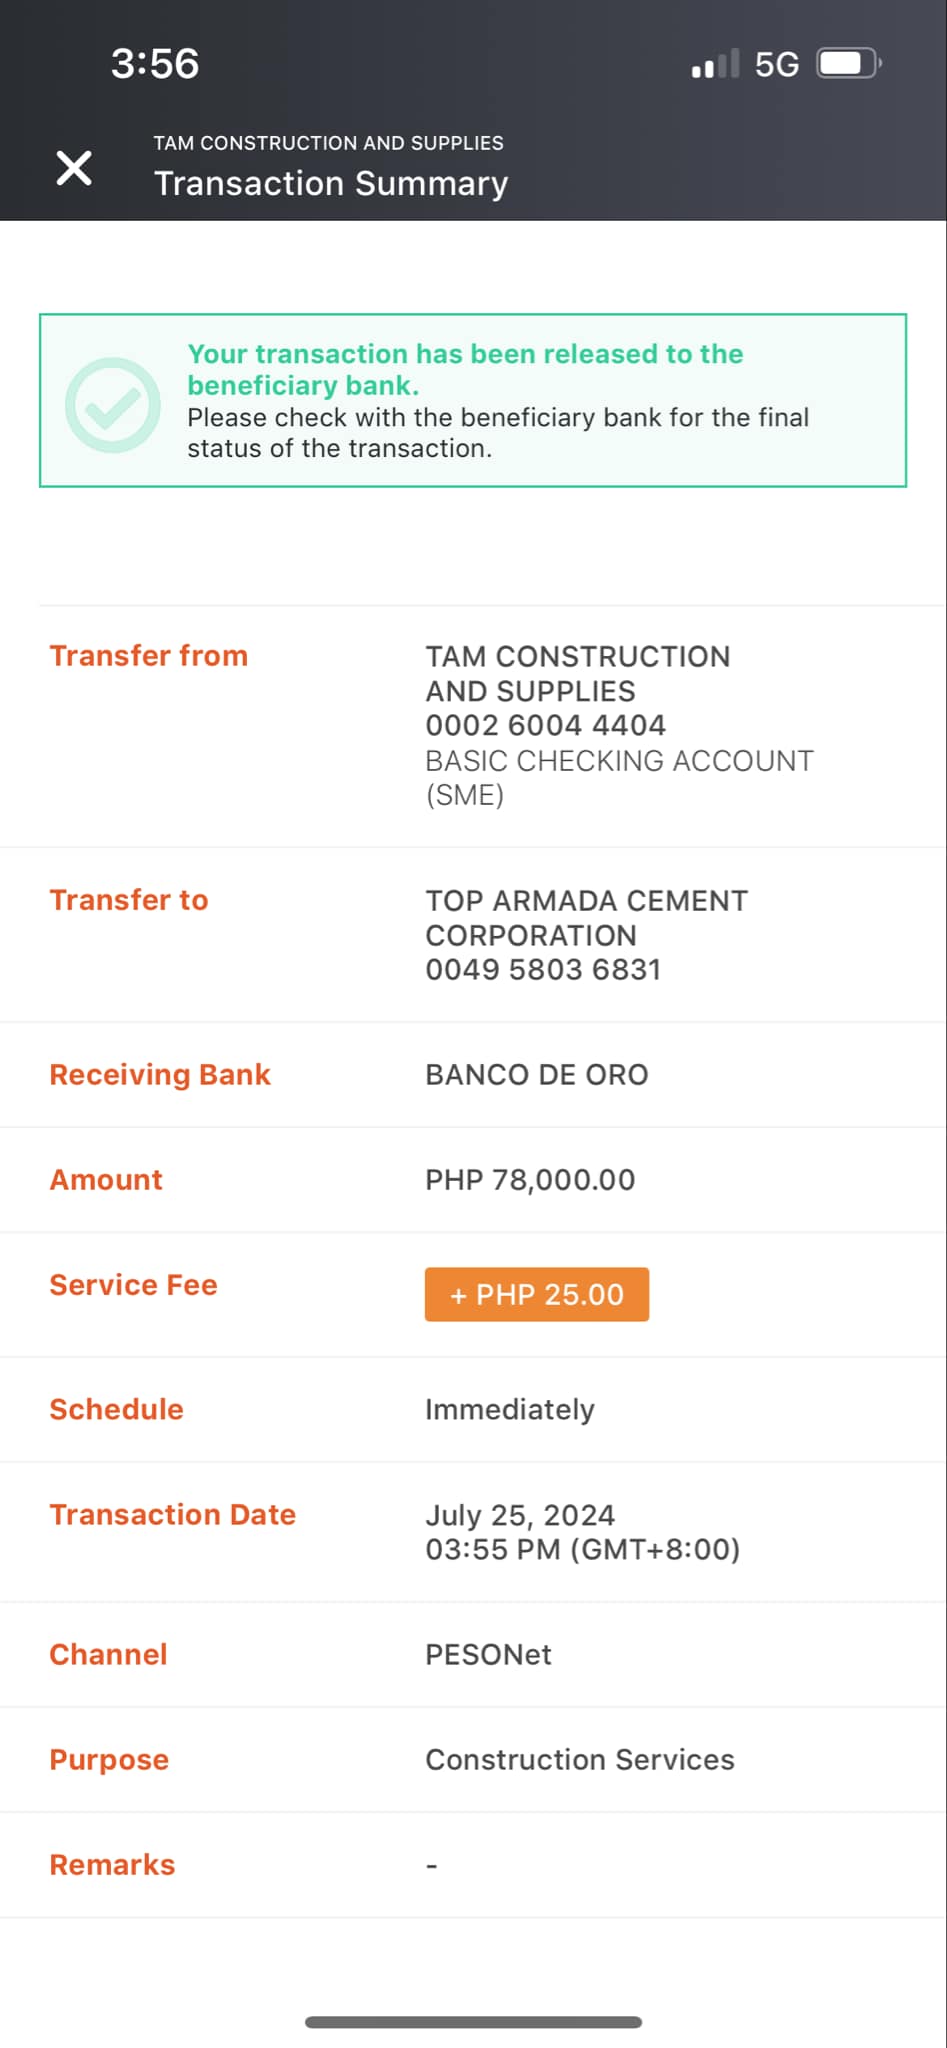
Task: Tap the 3:56 clock in status bar
Action: 155,64
